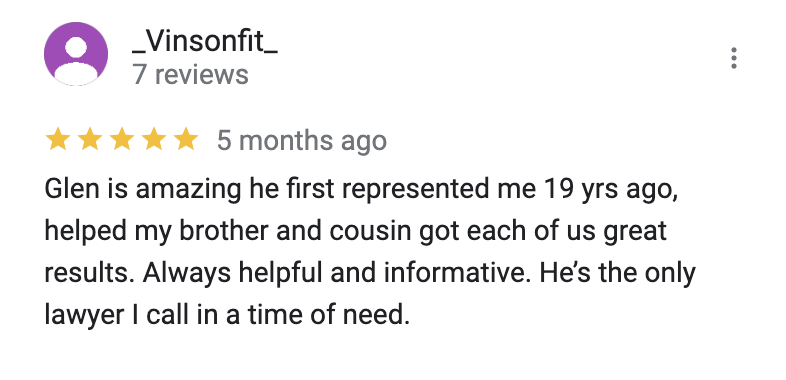Click the fifth yellow rating star

click(186, 139)
